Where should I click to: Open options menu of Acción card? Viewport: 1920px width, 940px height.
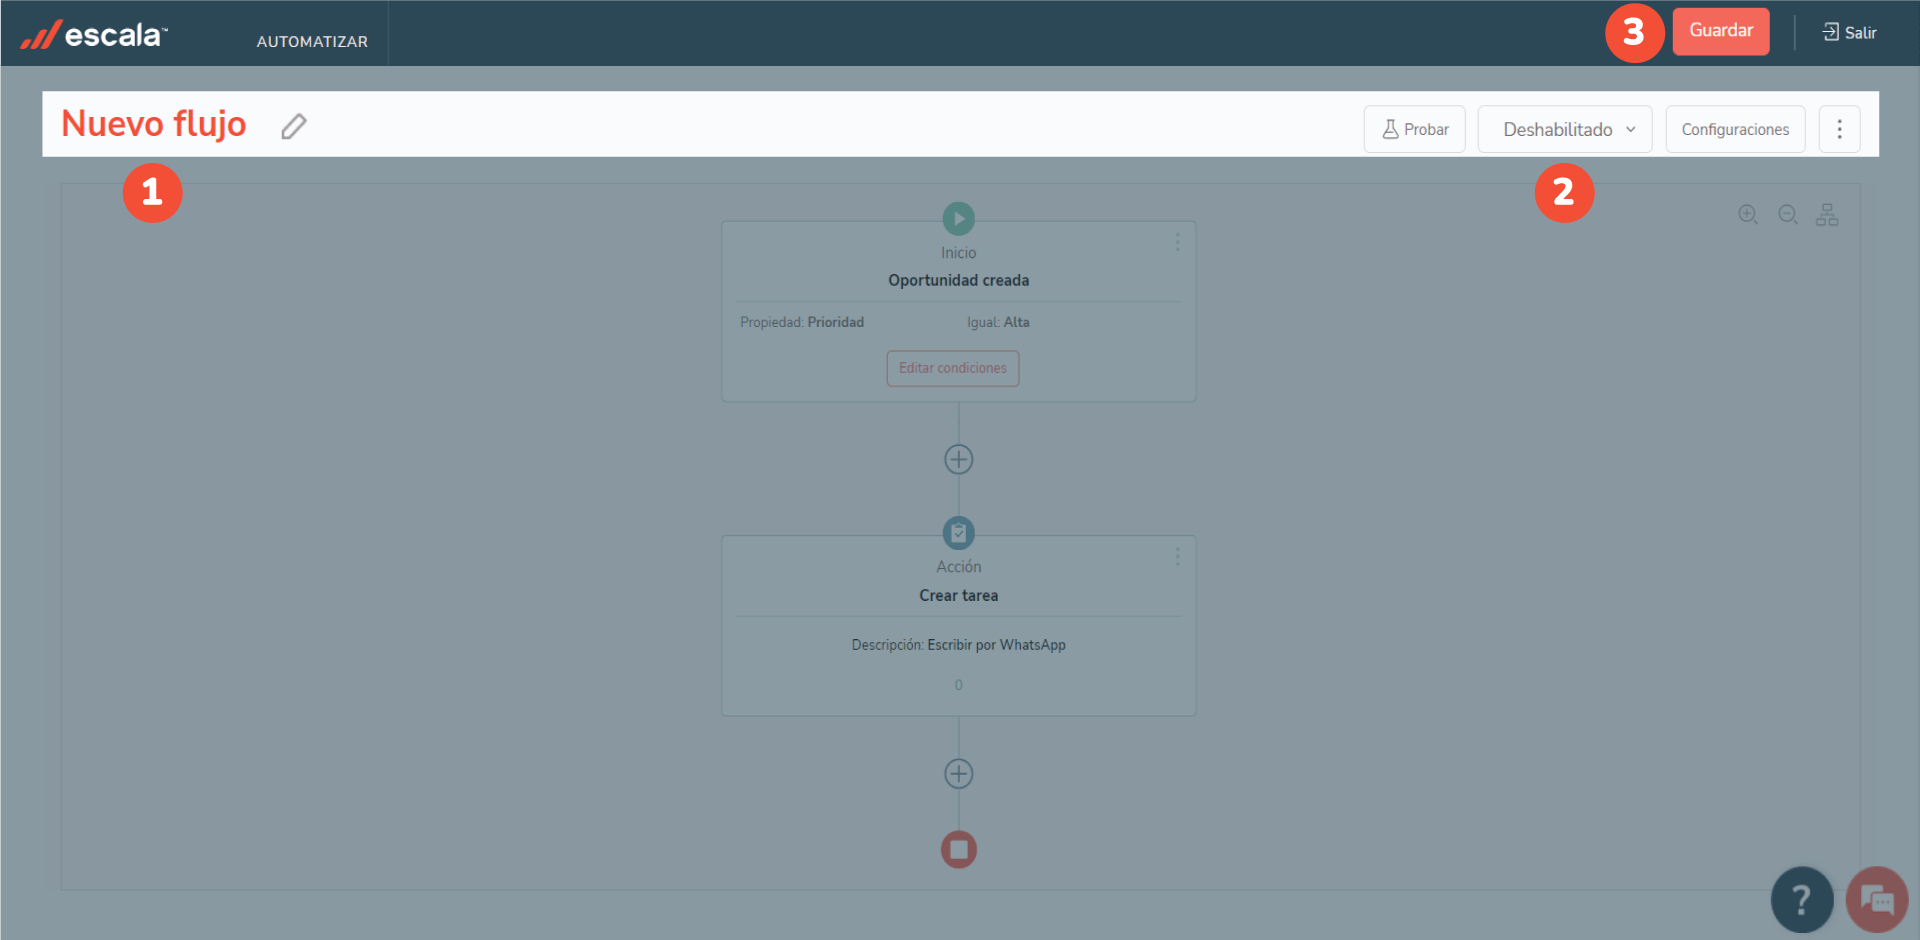pos(1177,556)
